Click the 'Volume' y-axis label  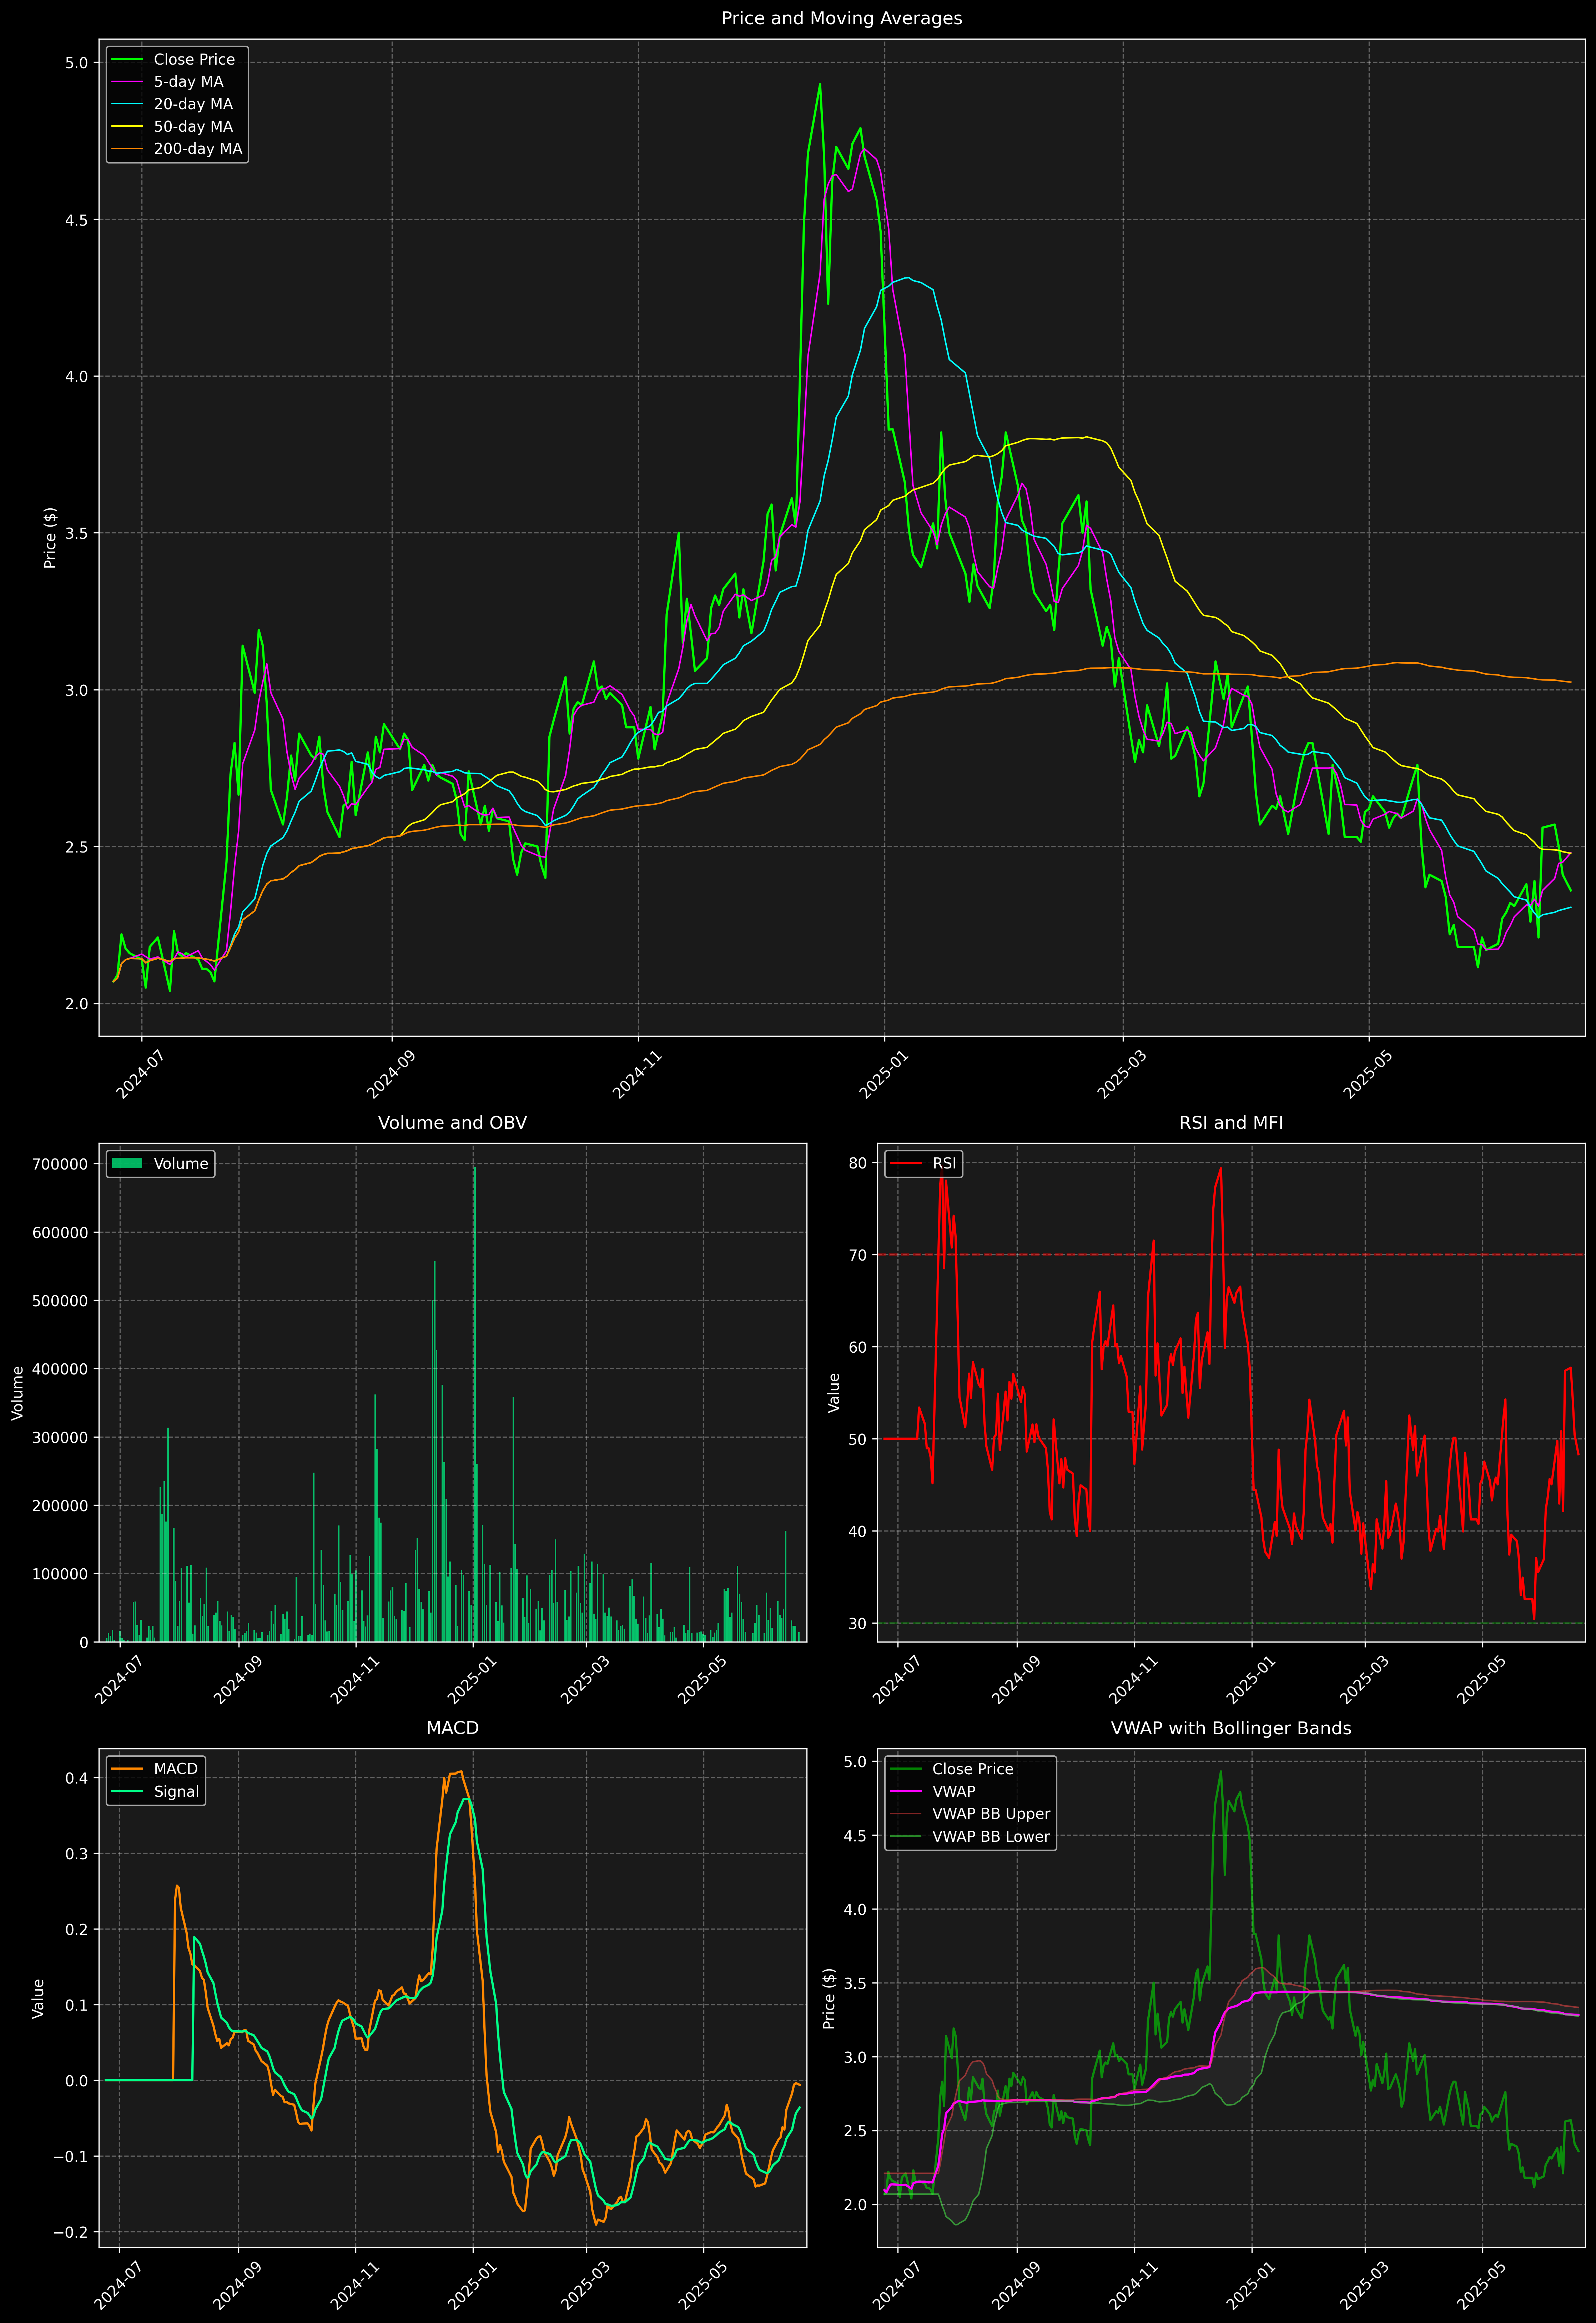click(18, 1393)
